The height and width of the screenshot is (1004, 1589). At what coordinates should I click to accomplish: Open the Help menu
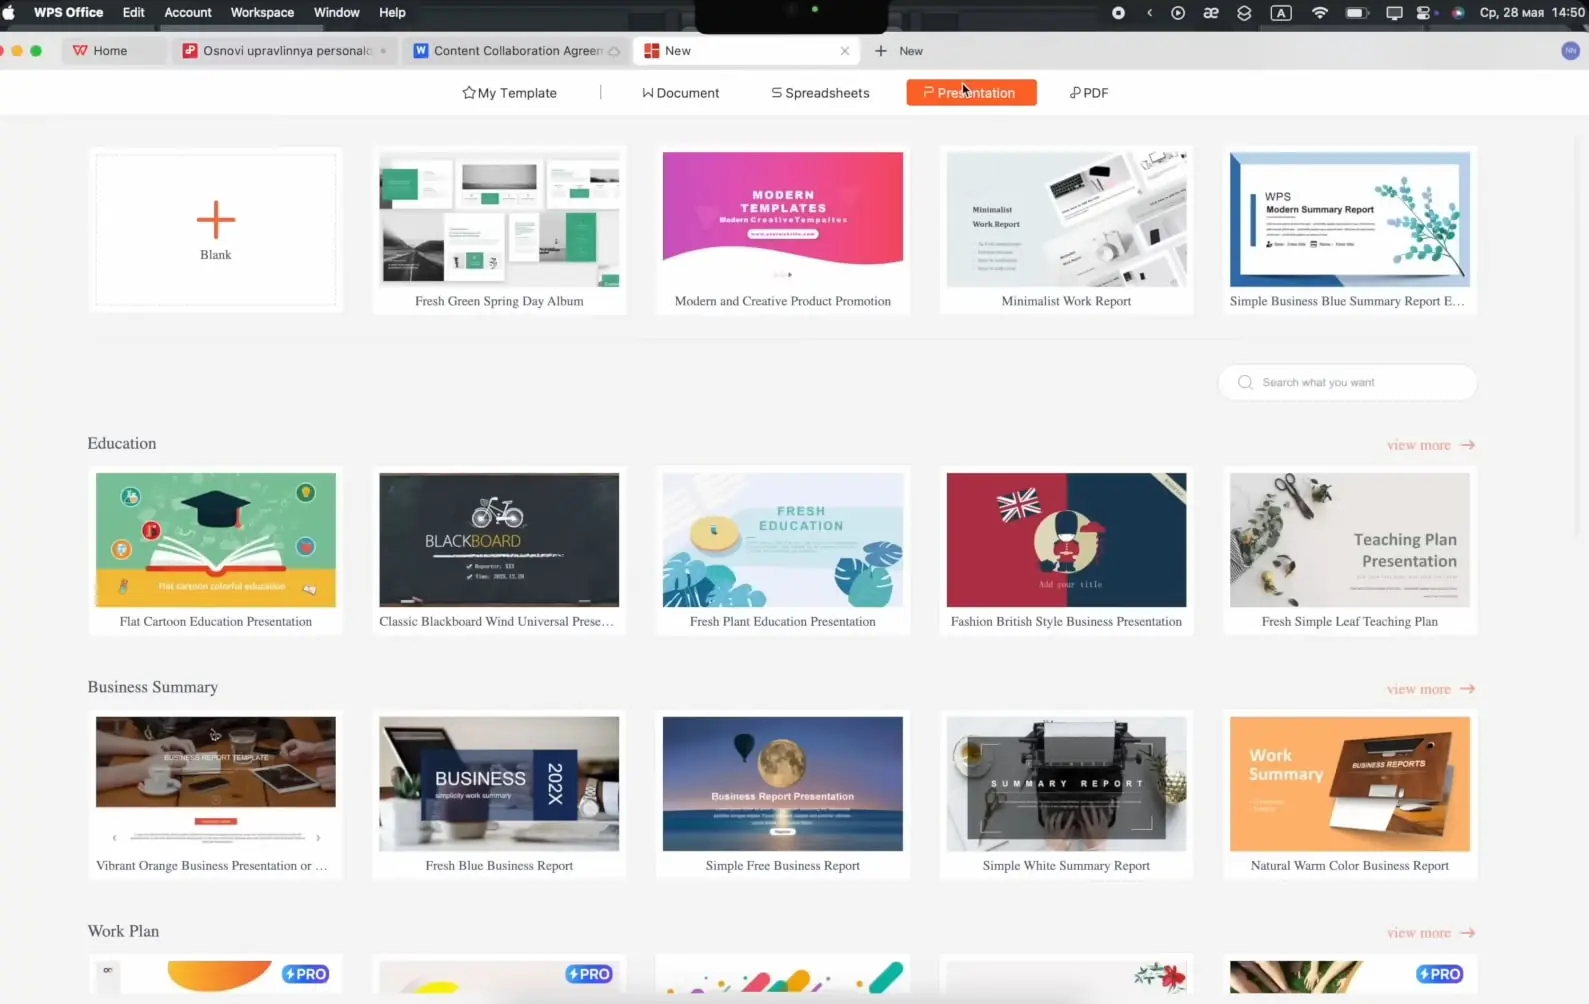click(x=392, y=12)
